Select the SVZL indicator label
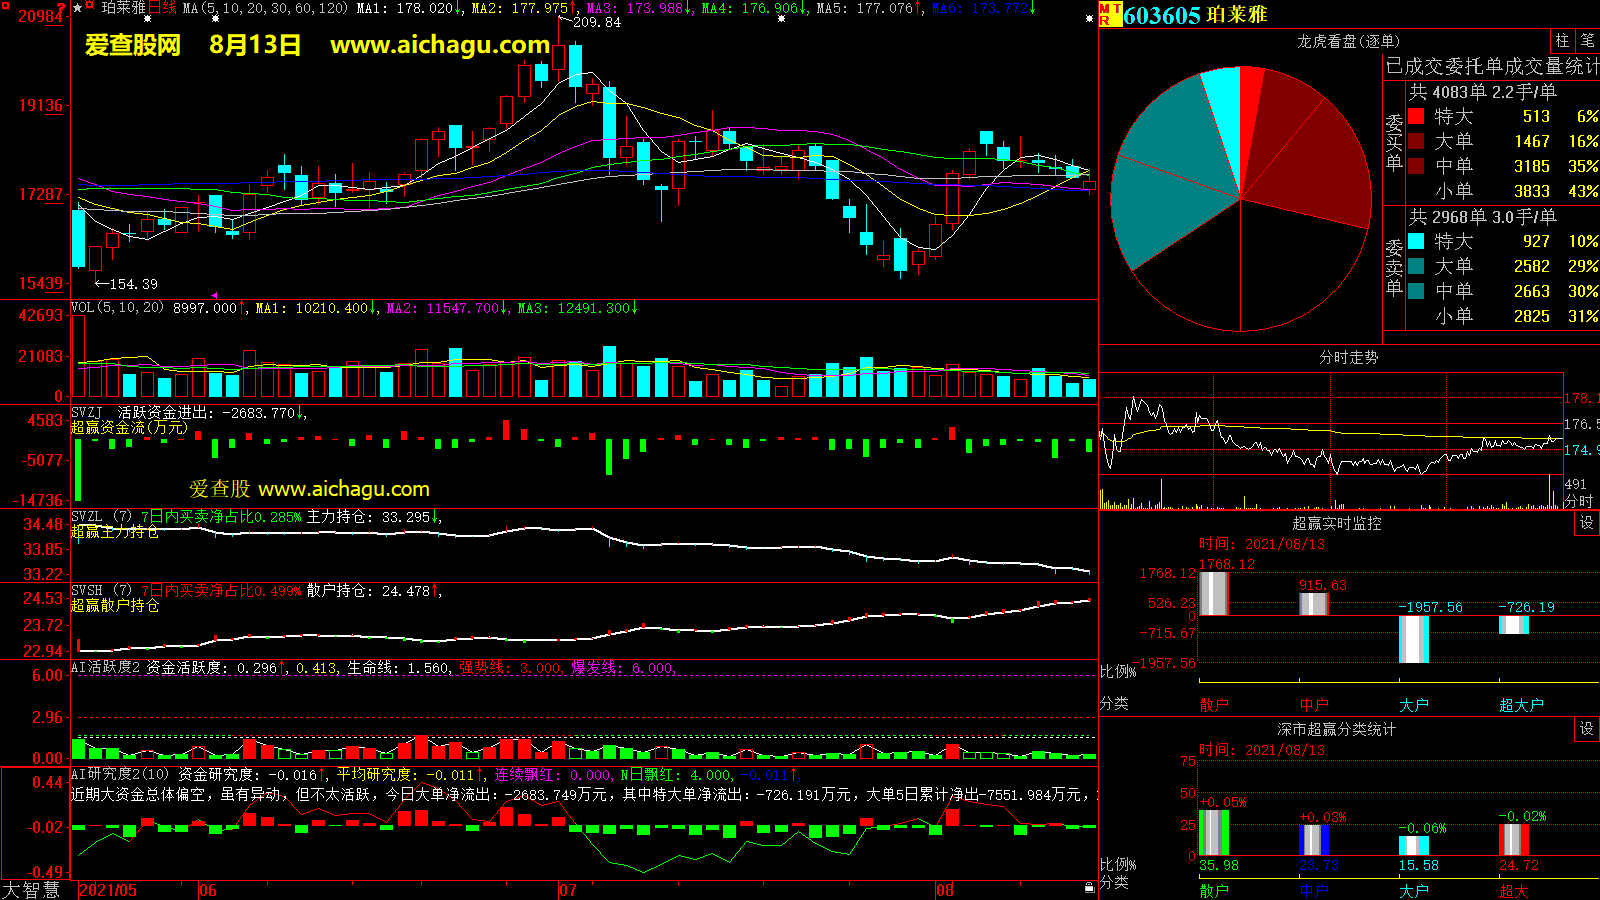This screenshot has height=900, width=1600. click(87, 516)
